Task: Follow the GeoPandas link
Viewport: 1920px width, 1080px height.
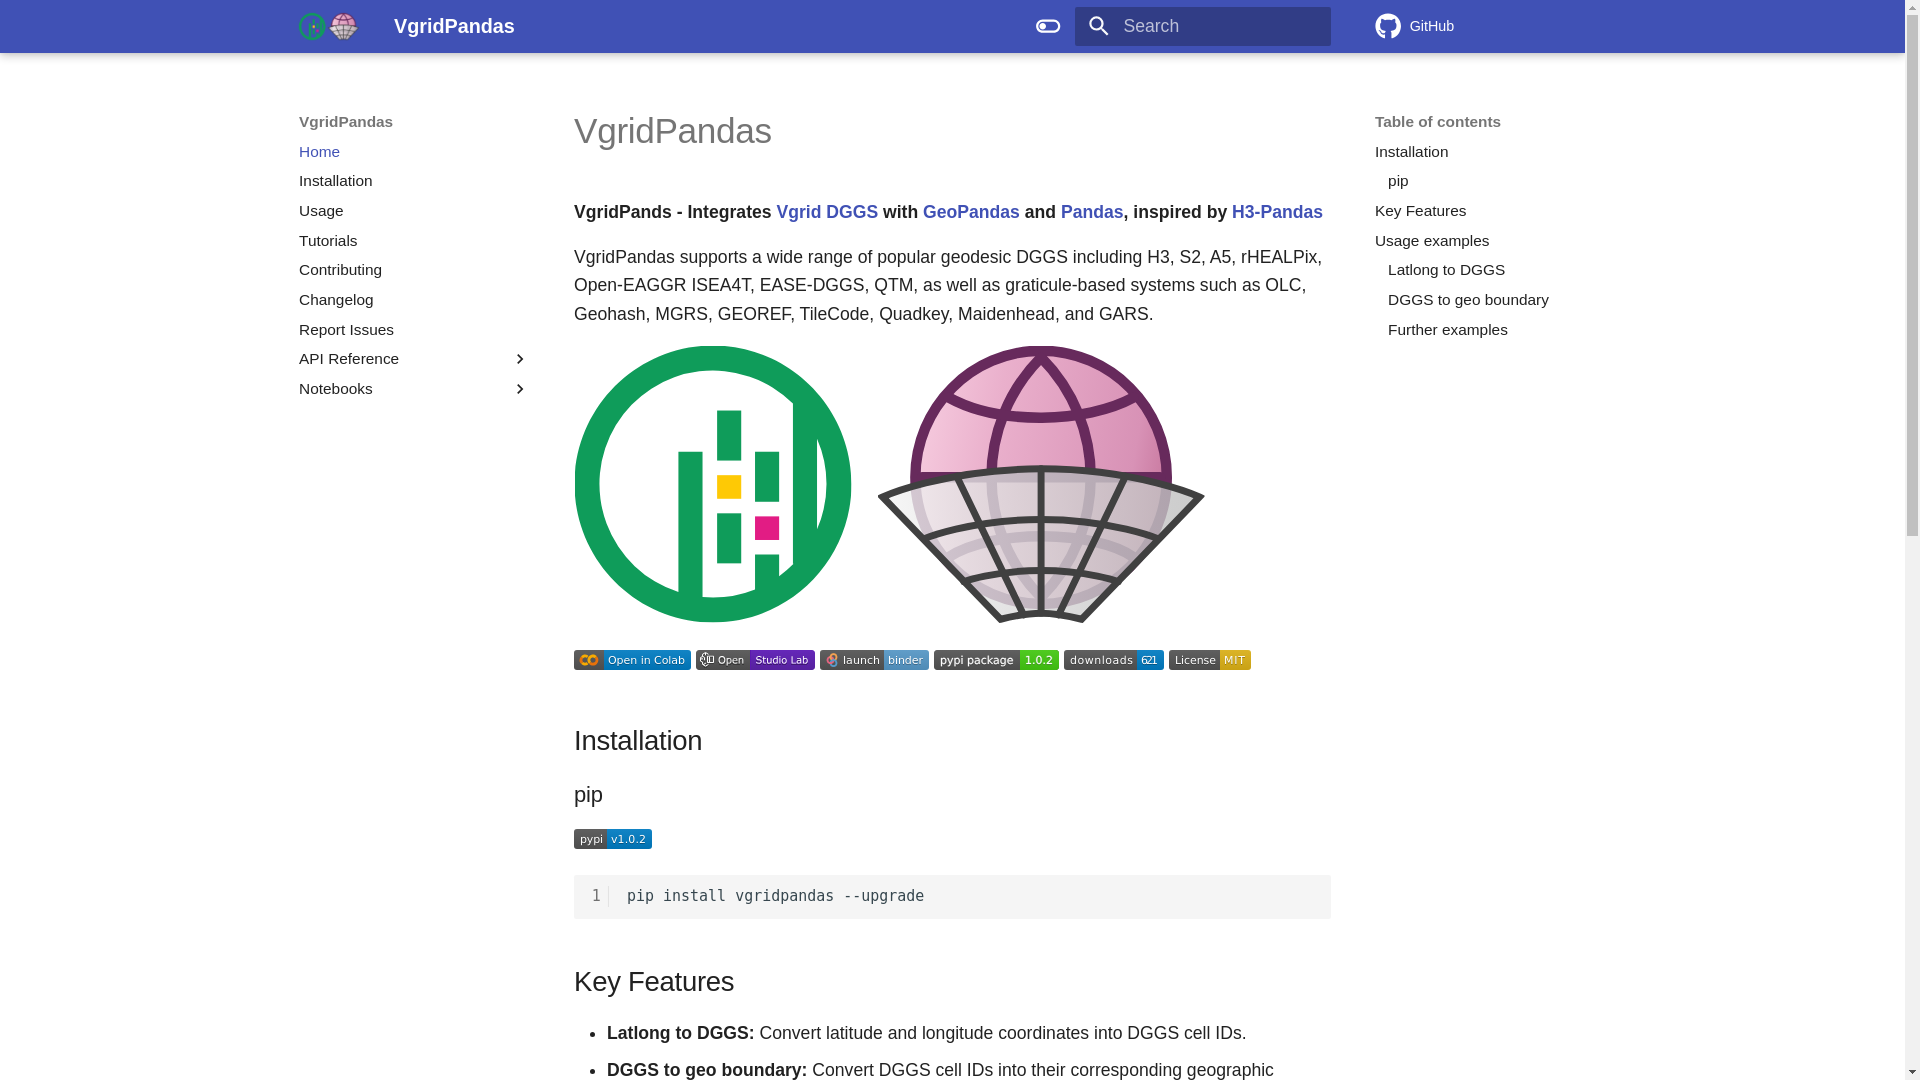Action: (x=971, y=212)
